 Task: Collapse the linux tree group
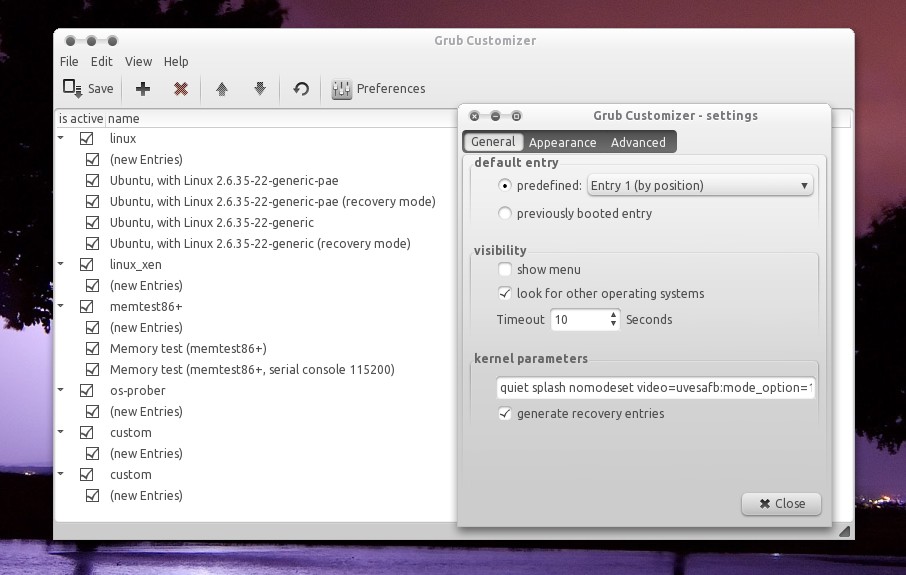pyautogui.click(x=62, y=139)
